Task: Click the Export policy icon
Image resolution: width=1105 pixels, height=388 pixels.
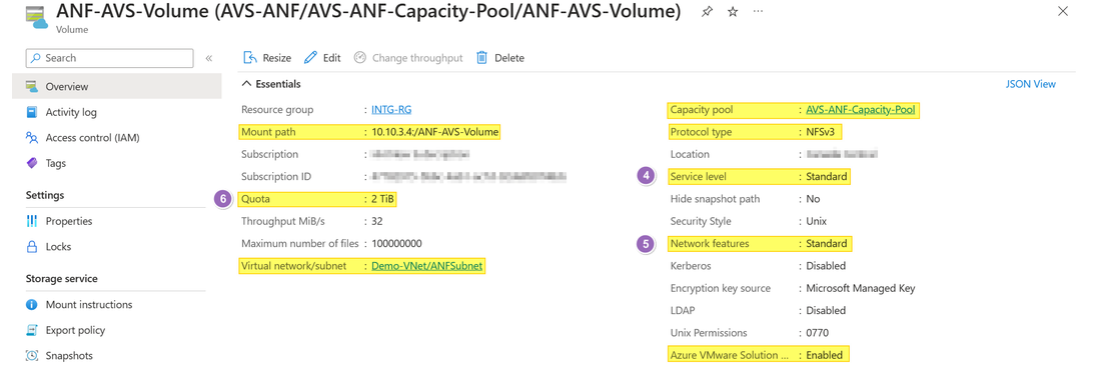Action: coord(31,330)
